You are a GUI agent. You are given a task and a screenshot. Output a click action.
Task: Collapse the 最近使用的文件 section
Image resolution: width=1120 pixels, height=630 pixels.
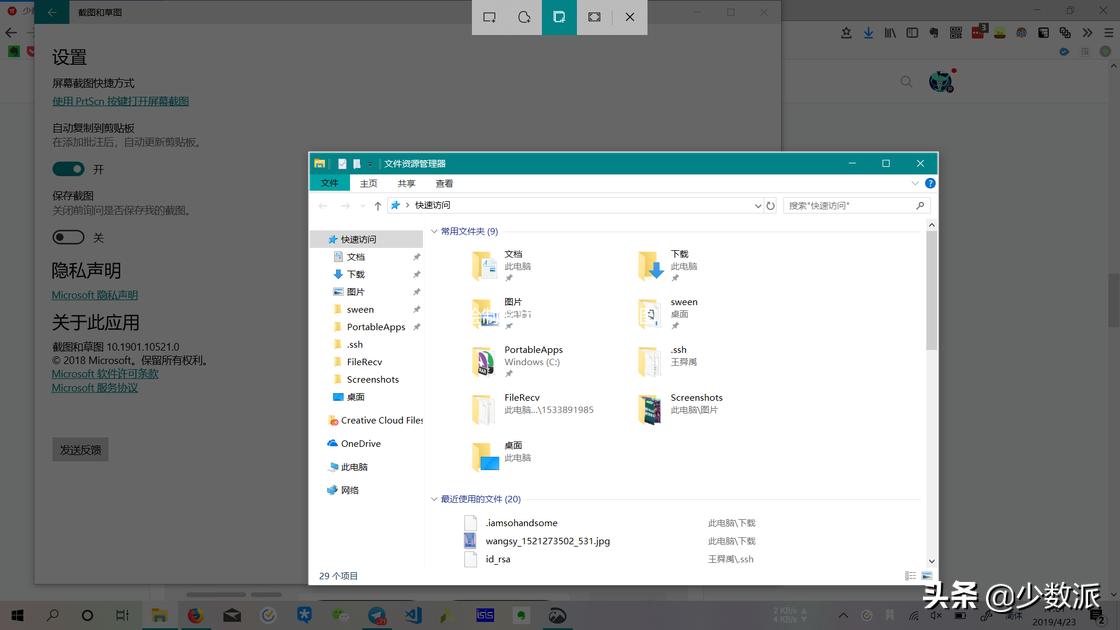coord(432,498)
